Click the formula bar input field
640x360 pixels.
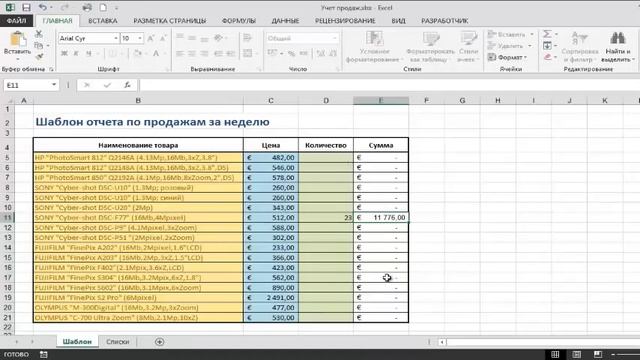tap(390, 85)
